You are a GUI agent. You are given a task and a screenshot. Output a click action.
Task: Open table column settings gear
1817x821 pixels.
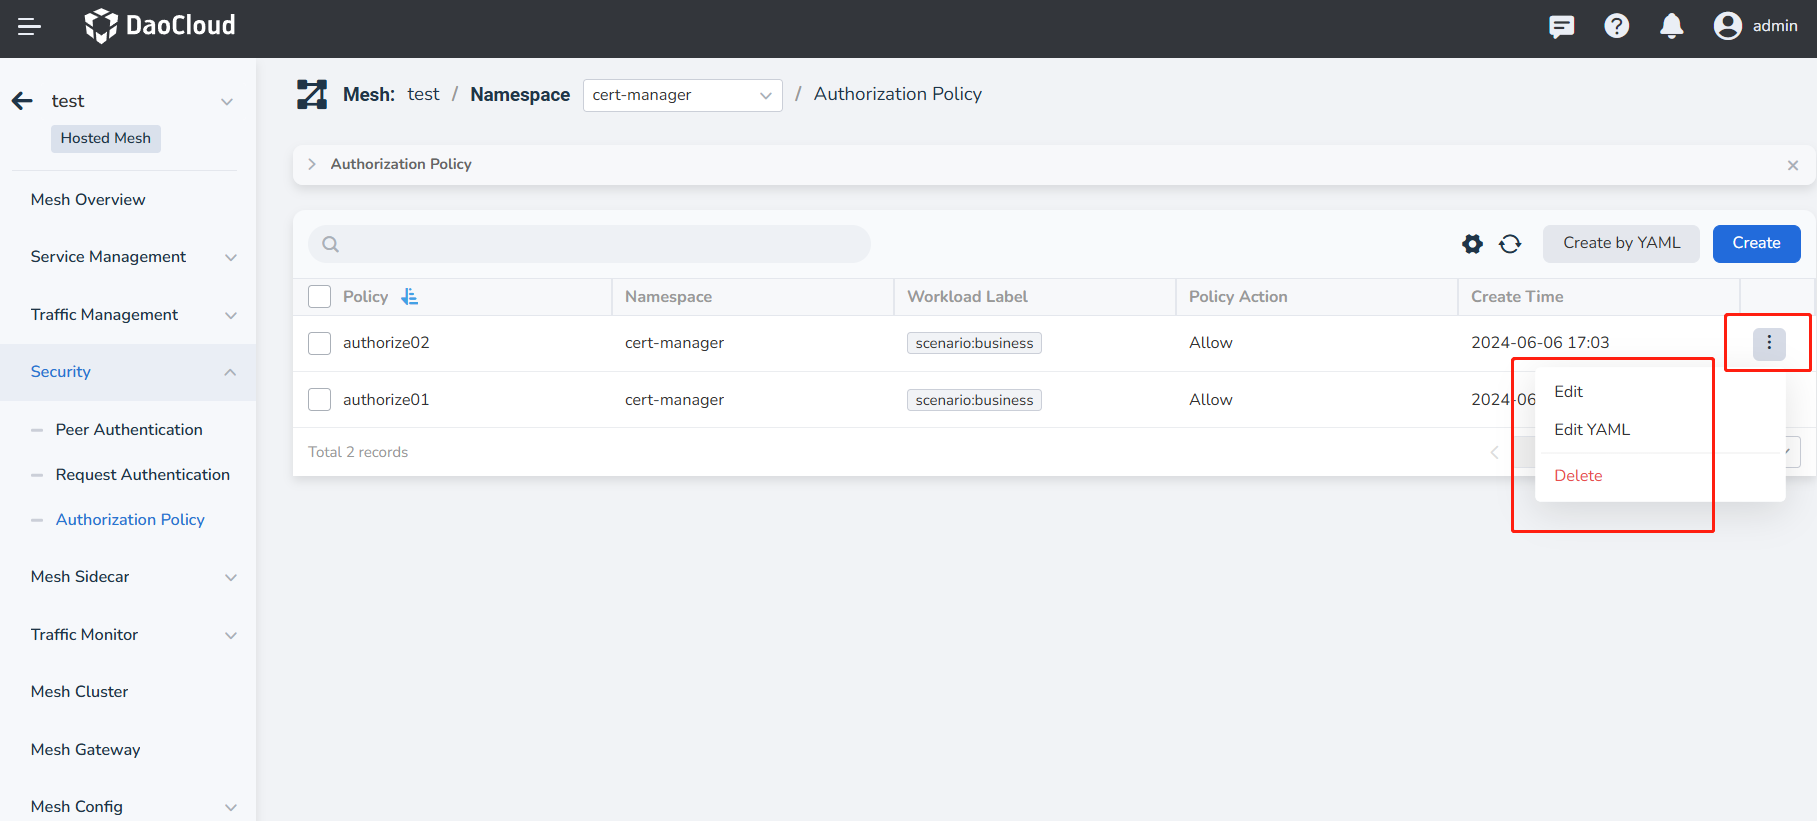(1472, 244)
